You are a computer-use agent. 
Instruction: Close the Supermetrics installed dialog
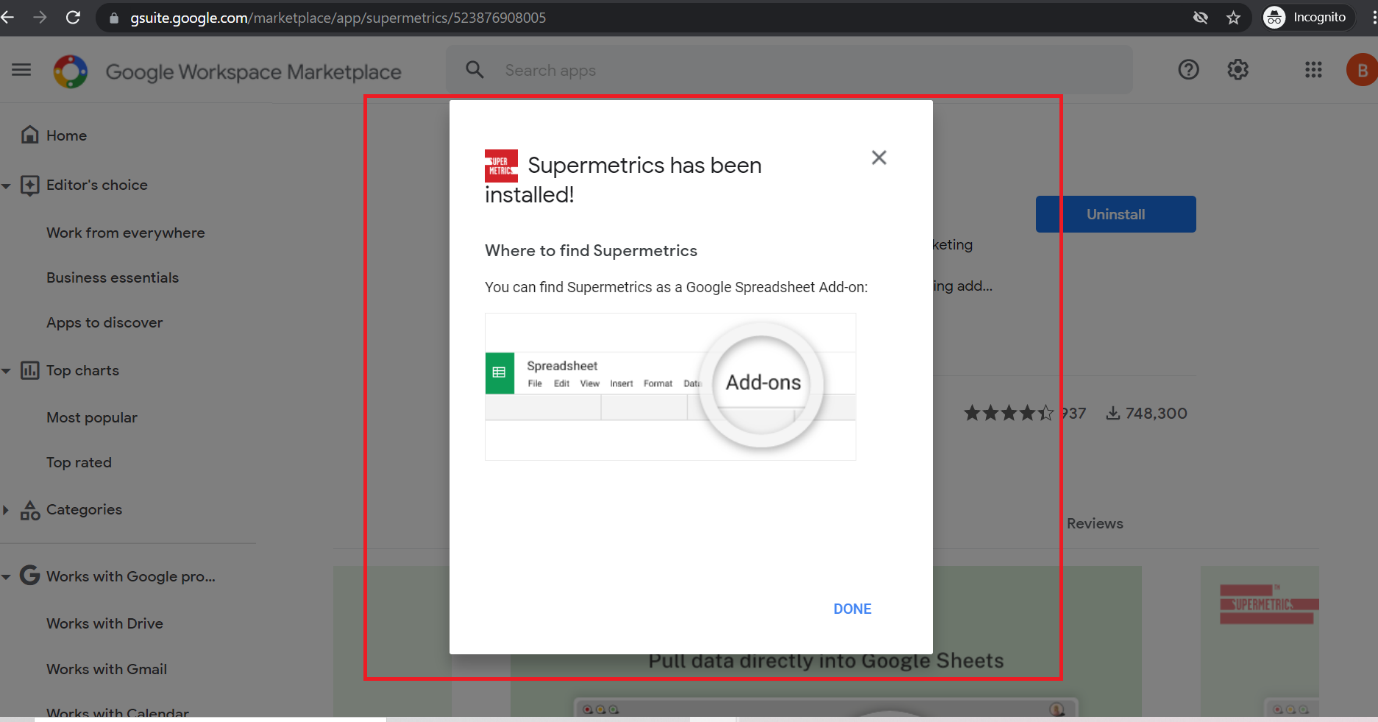[x=879, y=157]
